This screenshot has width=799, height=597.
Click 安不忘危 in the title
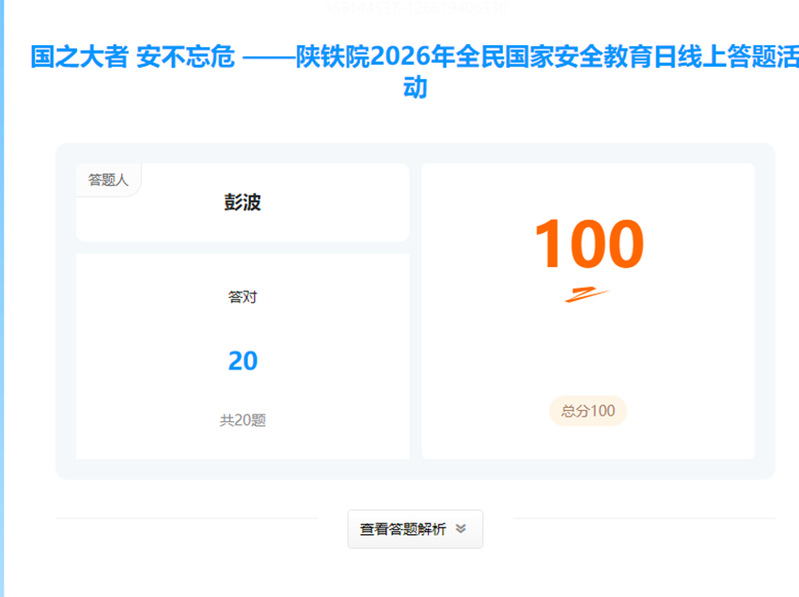tap(186, 57)
